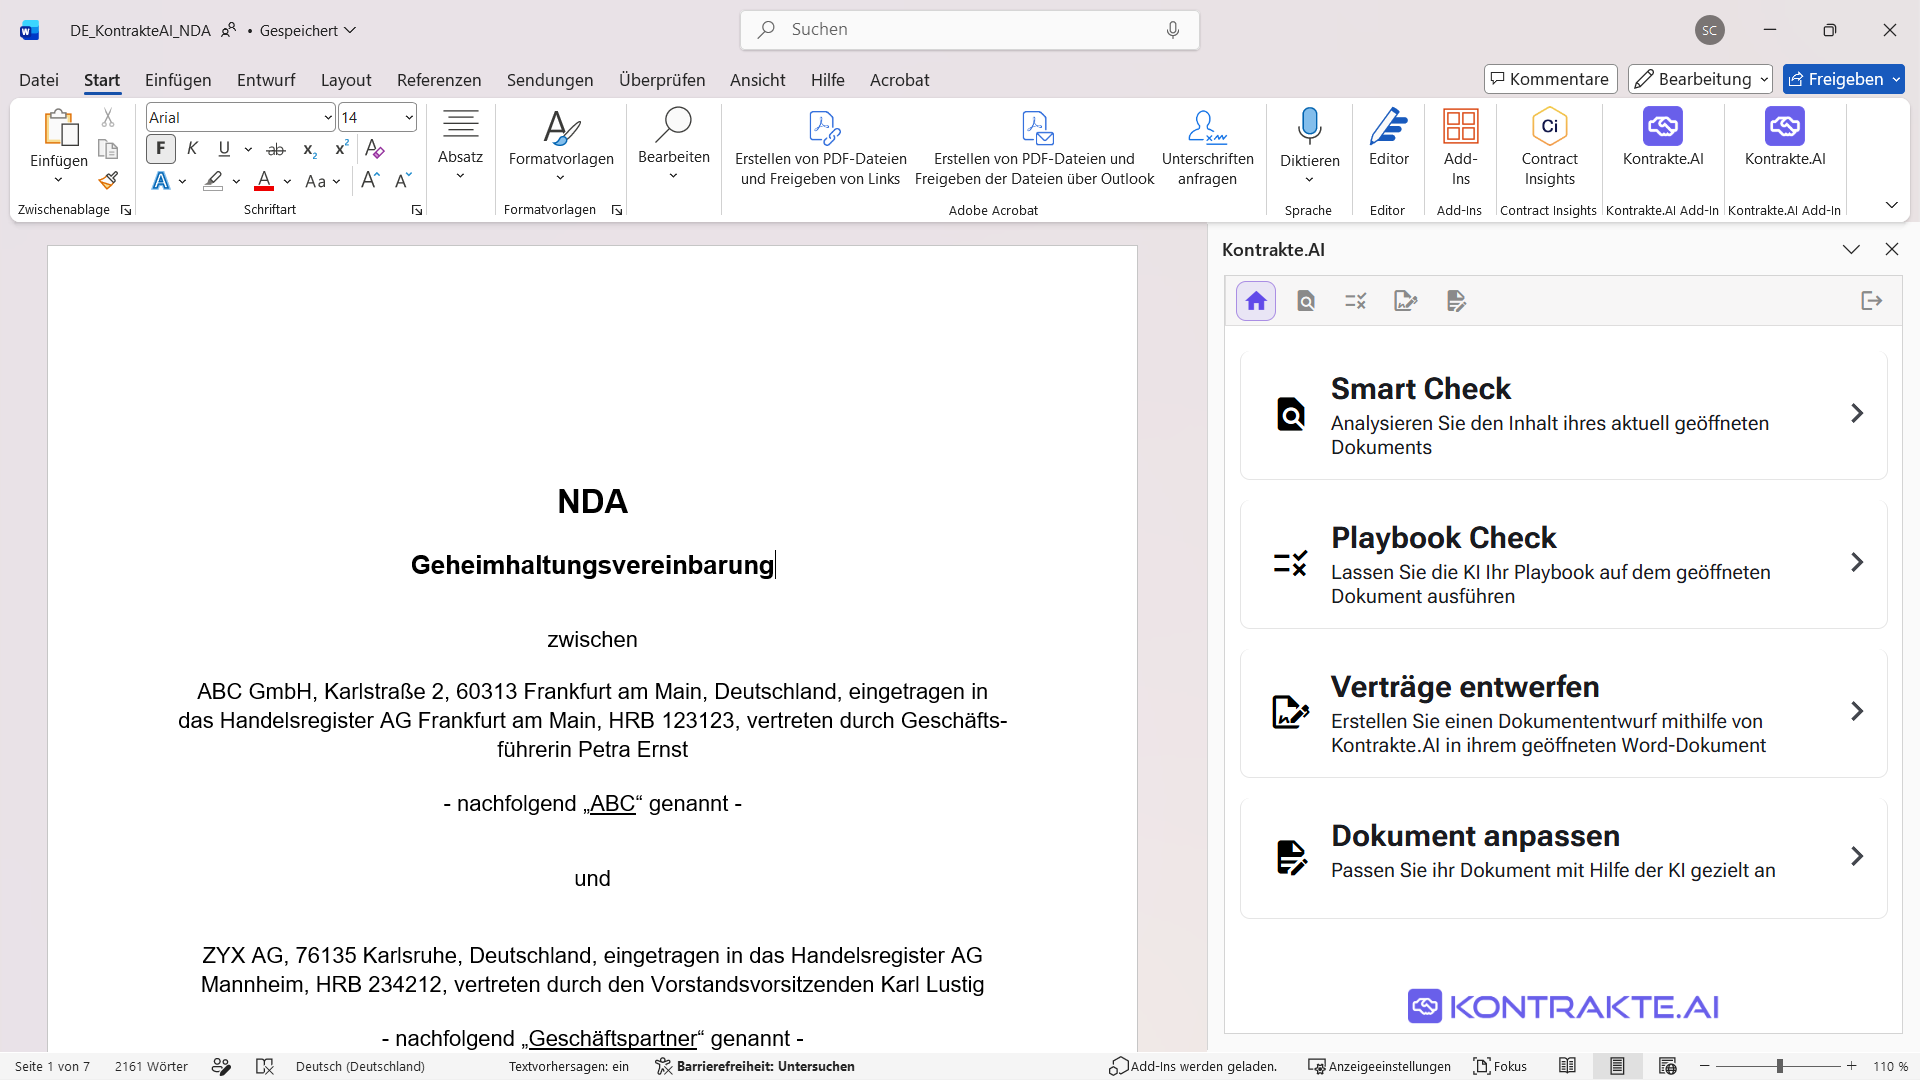
Task: Decrease font size icon
Action: pos(403,181)
